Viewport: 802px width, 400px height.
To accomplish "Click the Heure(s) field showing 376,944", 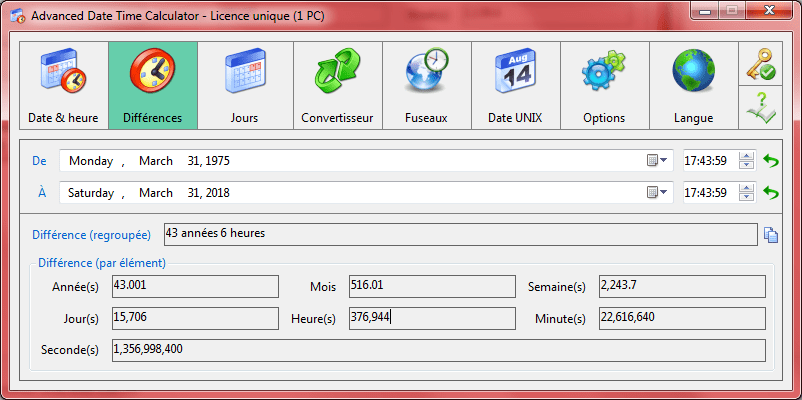I will 432,318.
